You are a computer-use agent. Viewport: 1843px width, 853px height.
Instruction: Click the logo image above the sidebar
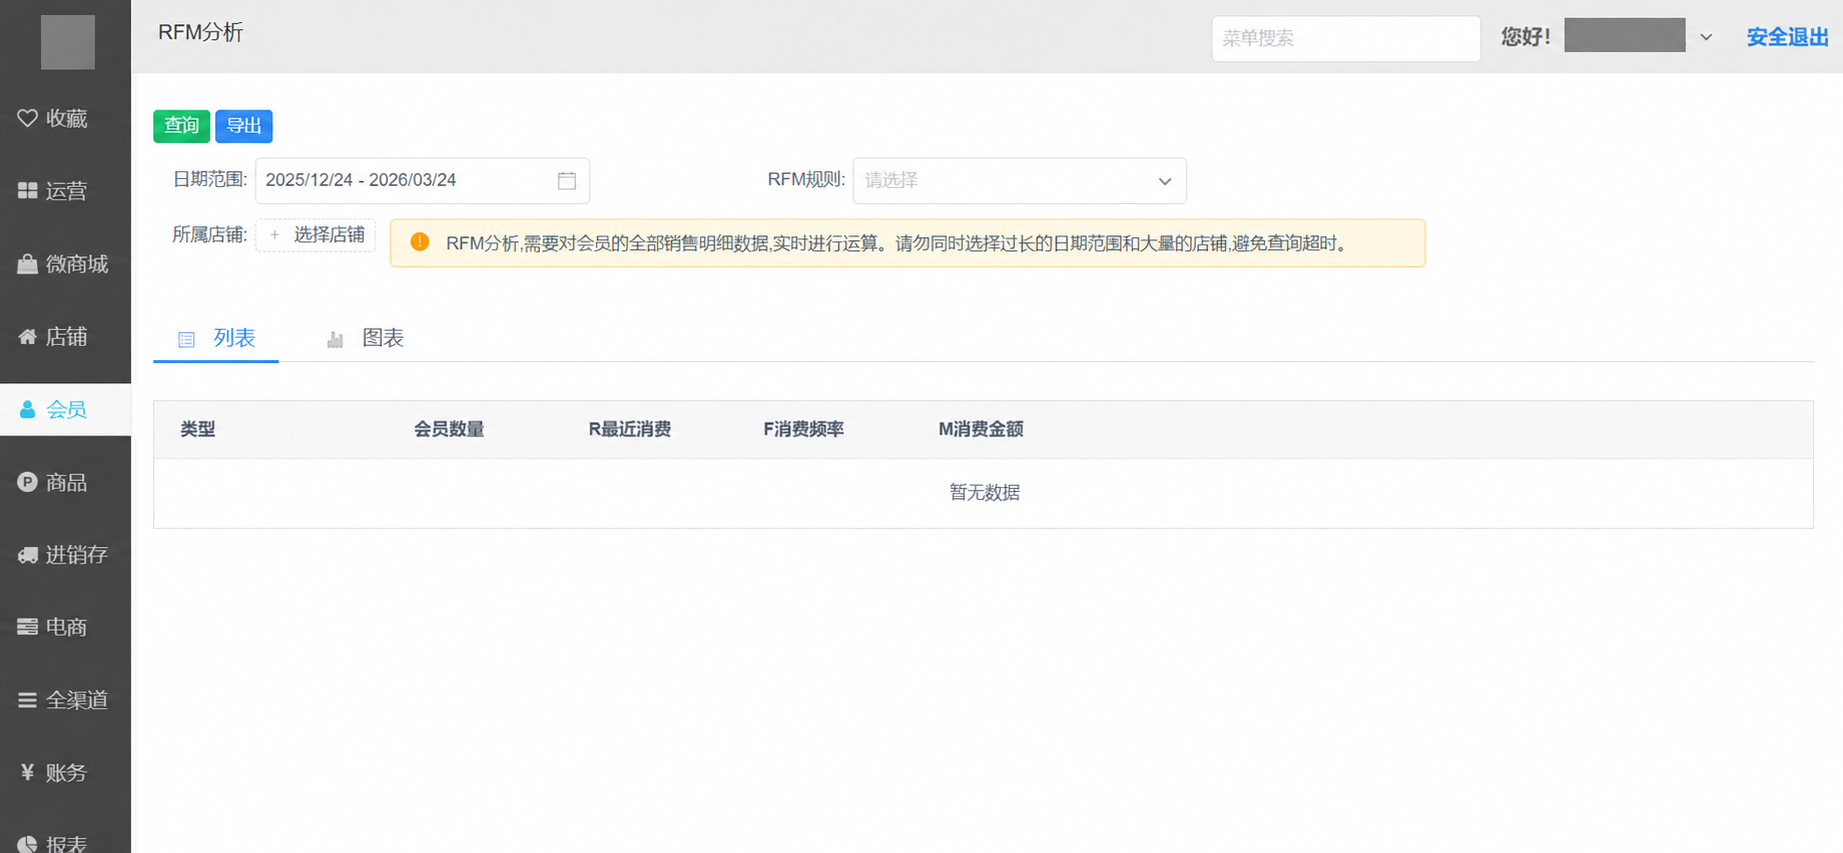point(68,42)
